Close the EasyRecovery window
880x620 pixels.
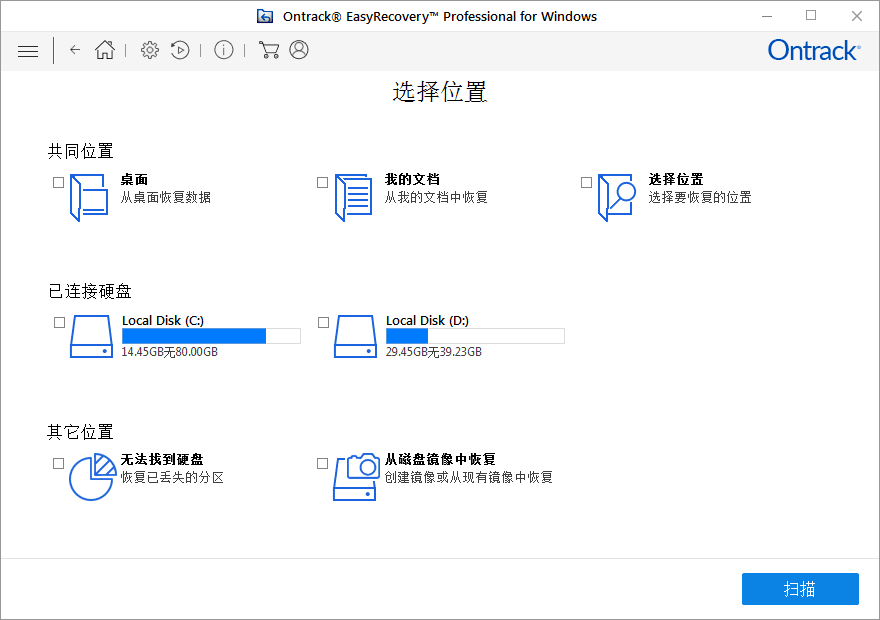(856, 16)
